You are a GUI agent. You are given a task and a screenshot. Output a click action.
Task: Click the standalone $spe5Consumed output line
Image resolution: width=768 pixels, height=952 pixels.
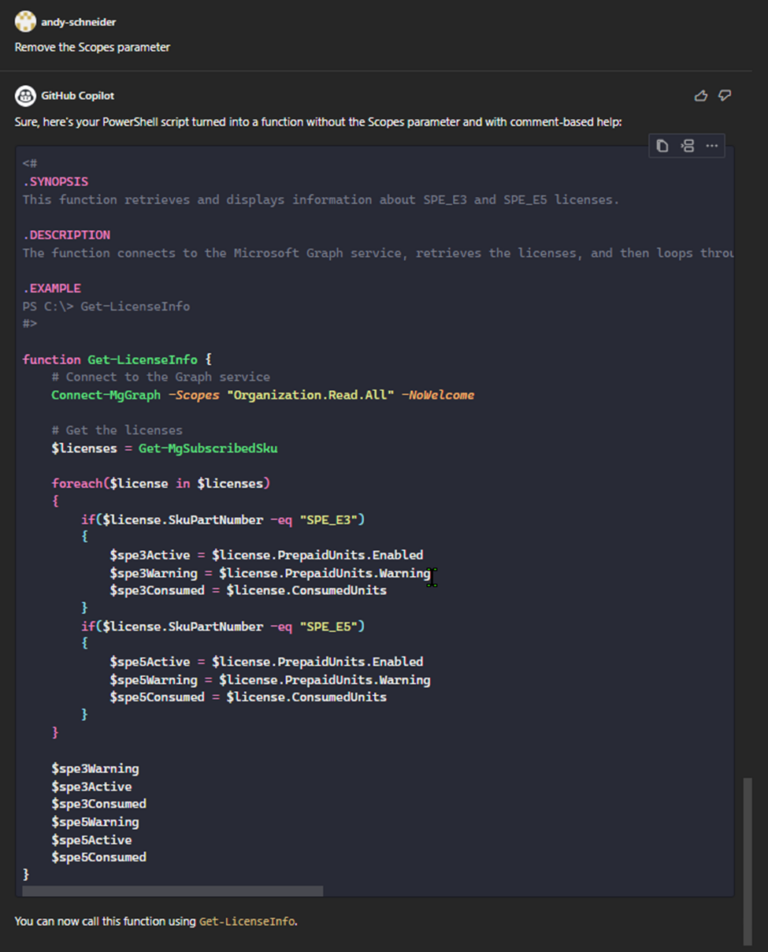[99, 857]
